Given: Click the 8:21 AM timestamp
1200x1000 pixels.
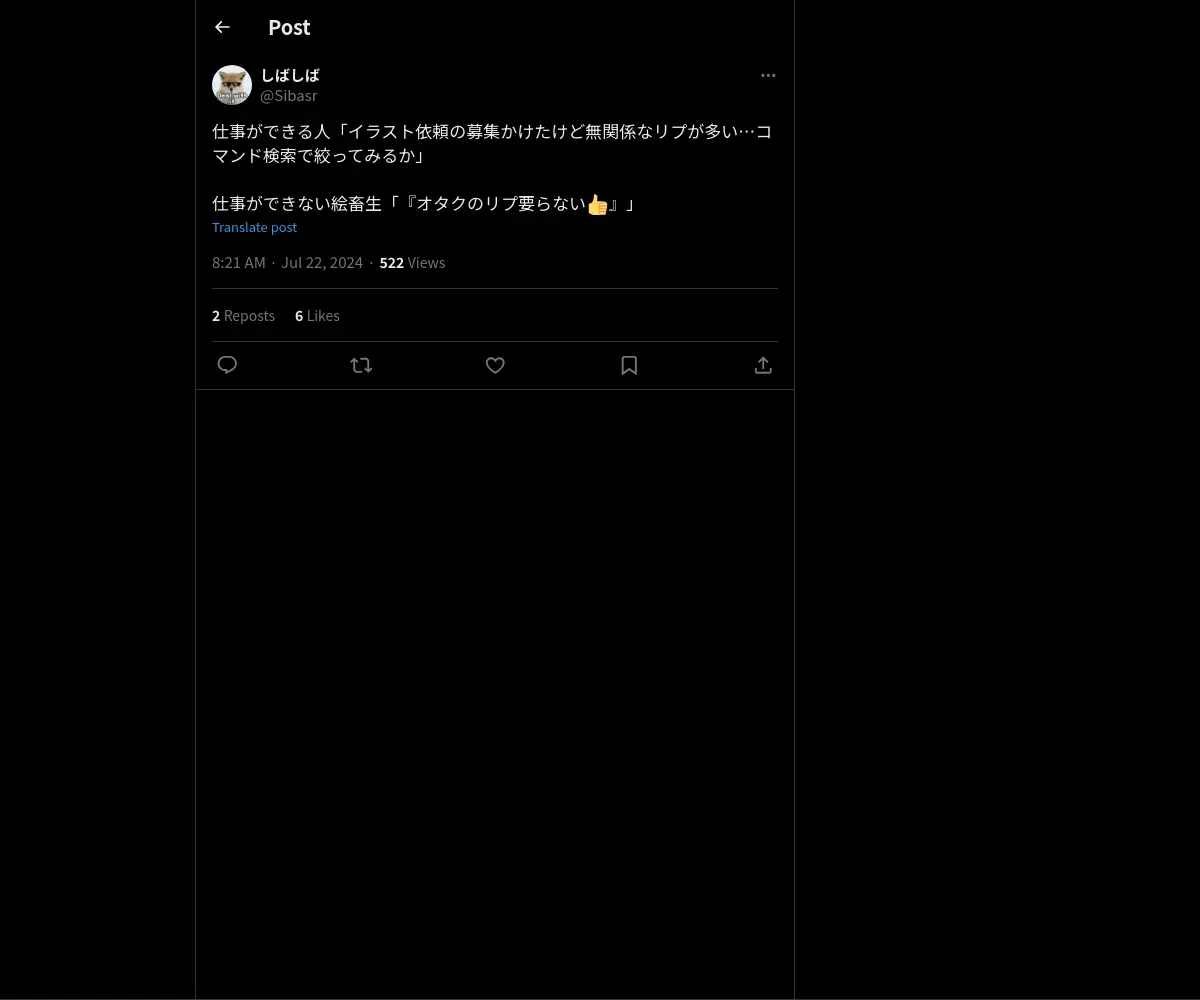Looking at the screenshot, I should pyautogui.click(x=239, y=263).
